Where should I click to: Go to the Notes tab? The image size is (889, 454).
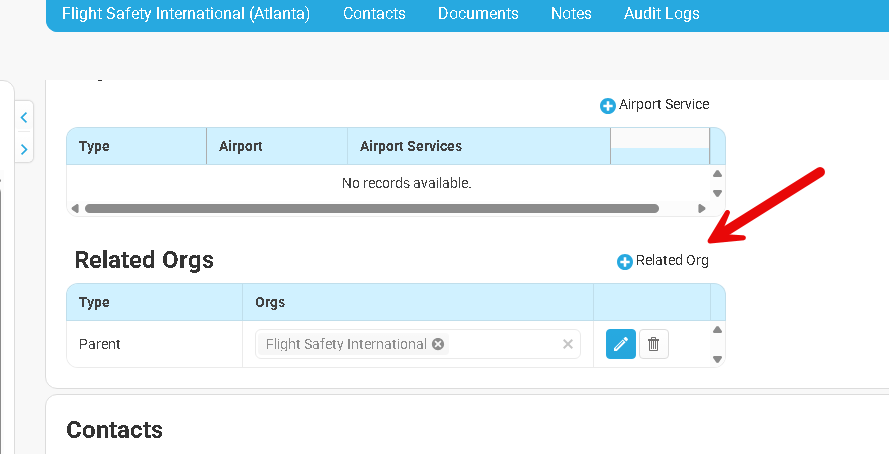click(x=571, y=14)
